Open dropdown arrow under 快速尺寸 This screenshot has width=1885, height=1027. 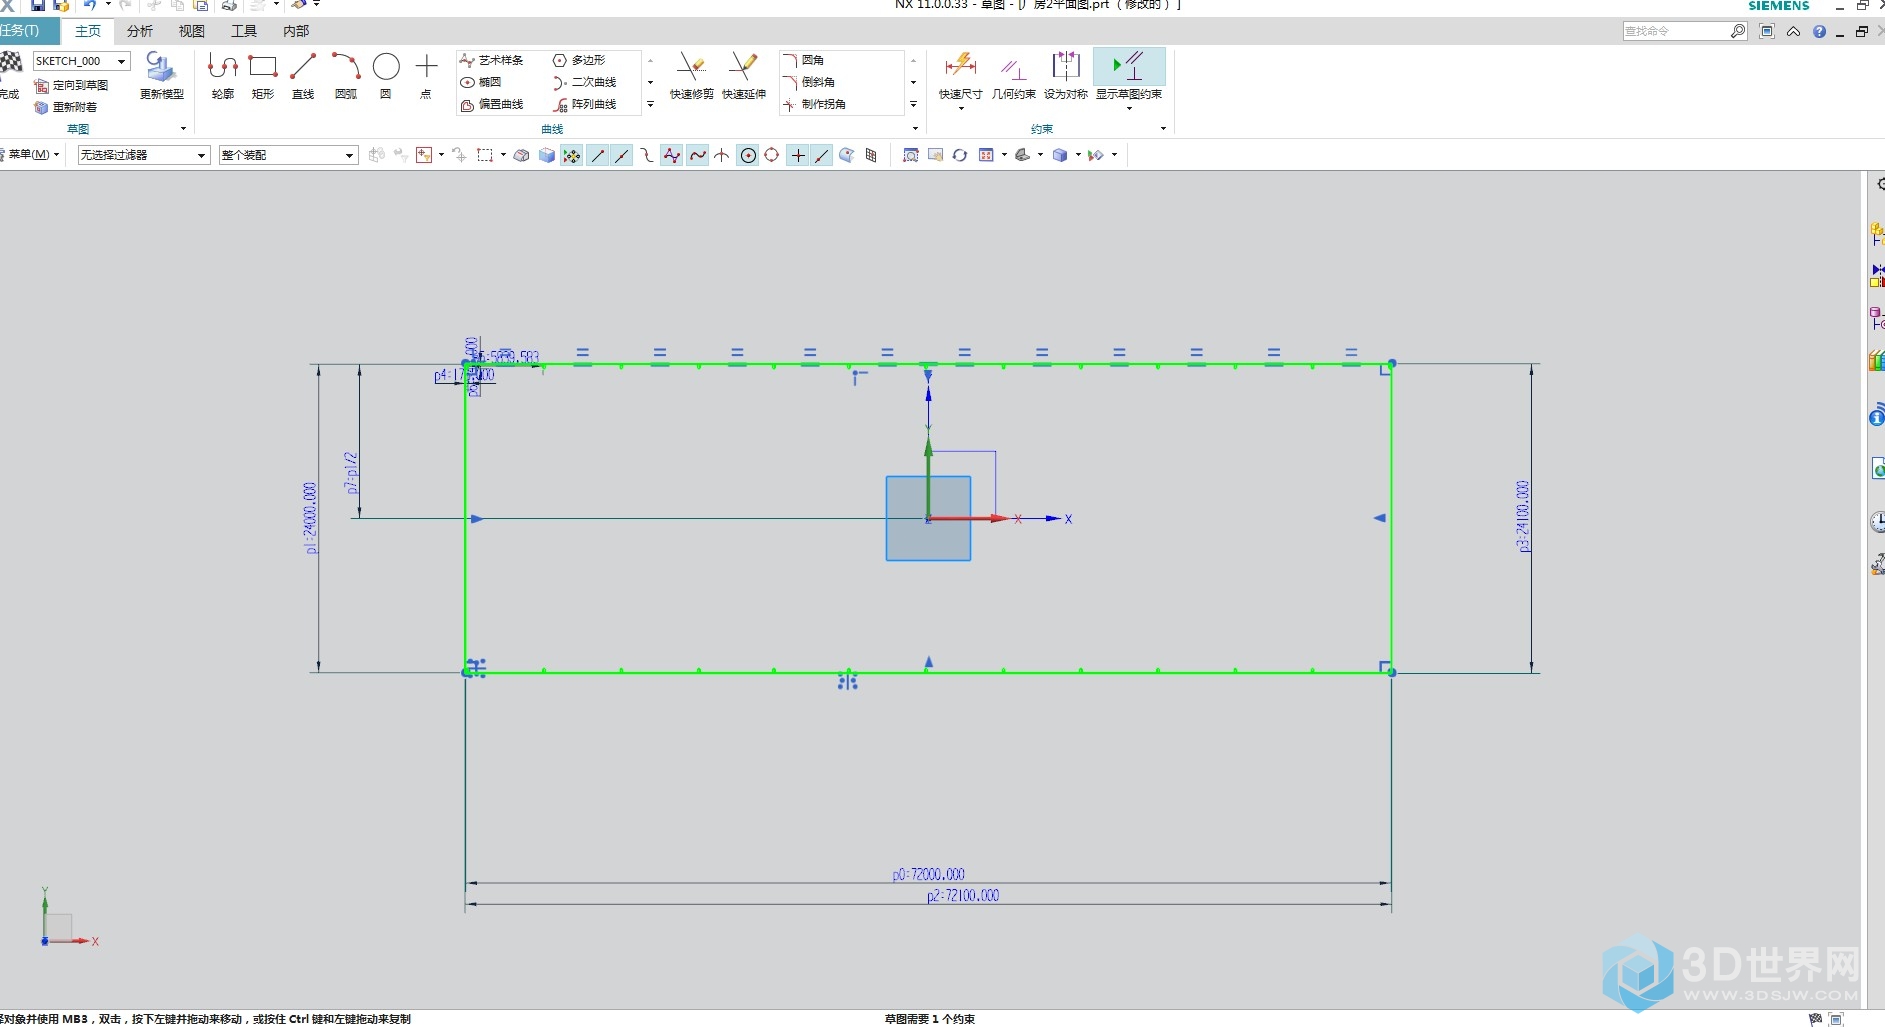click(960, 108)
